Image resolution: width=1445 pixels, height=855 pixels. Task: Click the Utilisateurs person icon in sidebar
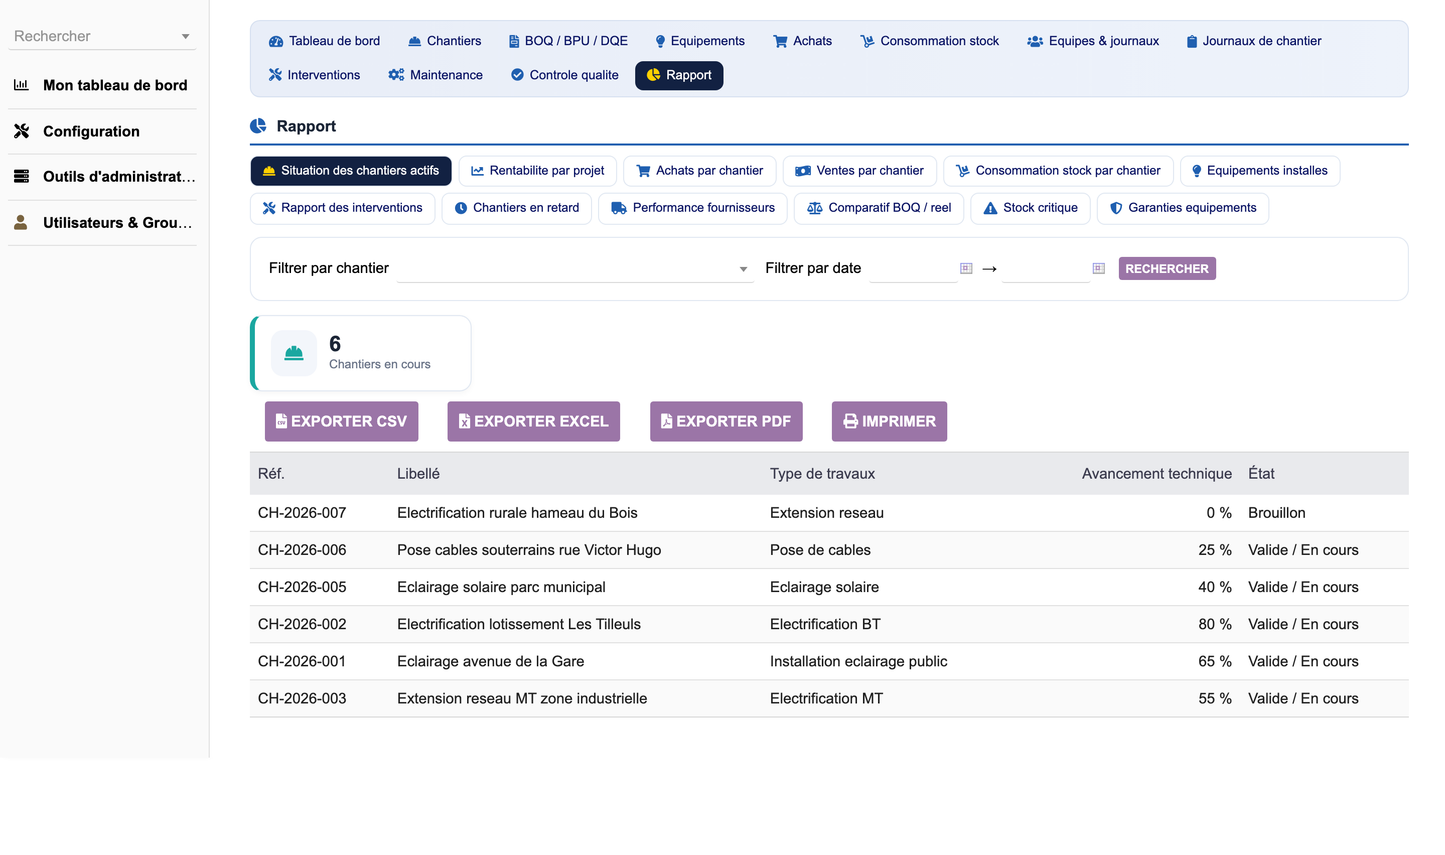tap(21, 222)
